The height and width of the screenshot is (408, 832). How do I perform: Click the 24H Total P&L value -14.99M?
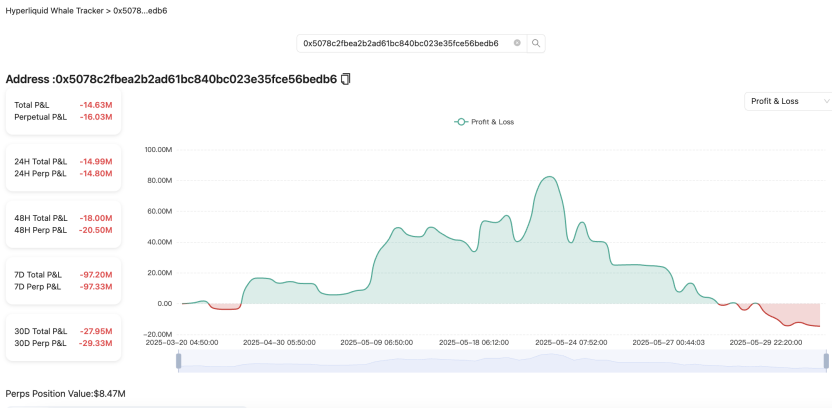[x=96, y=162]
